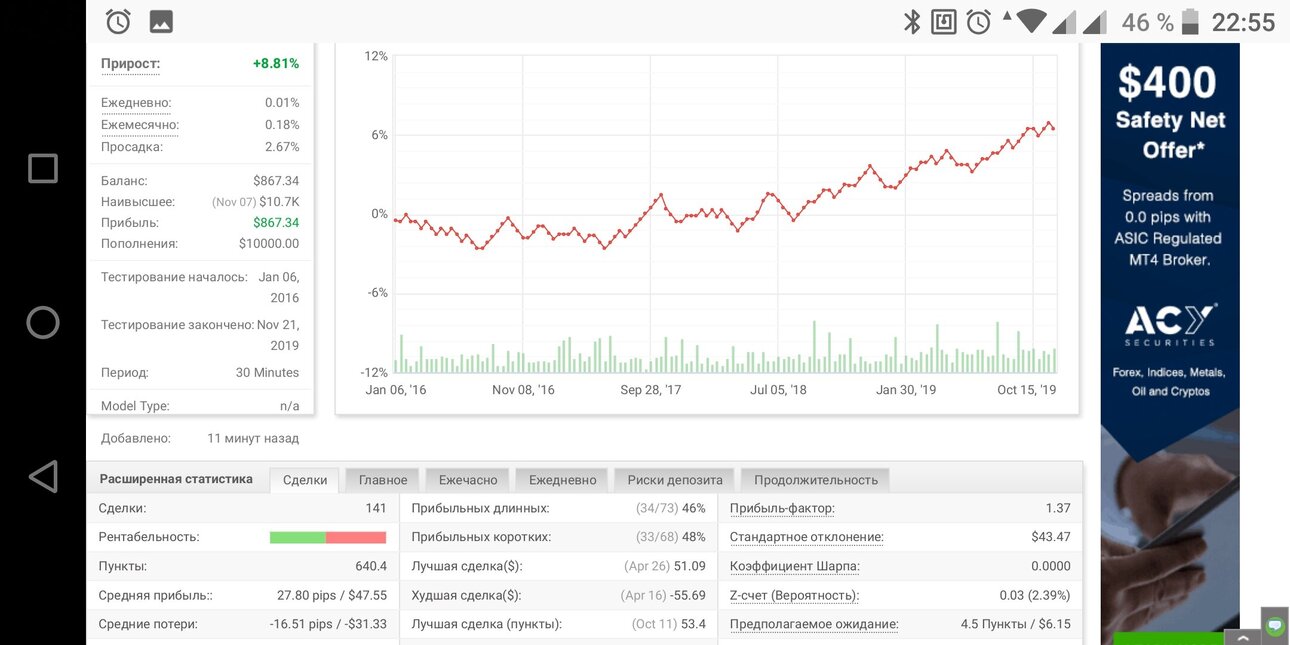
Task: Click the (Apr 26) 51.09 best trade value
Action: pos(663,566)
